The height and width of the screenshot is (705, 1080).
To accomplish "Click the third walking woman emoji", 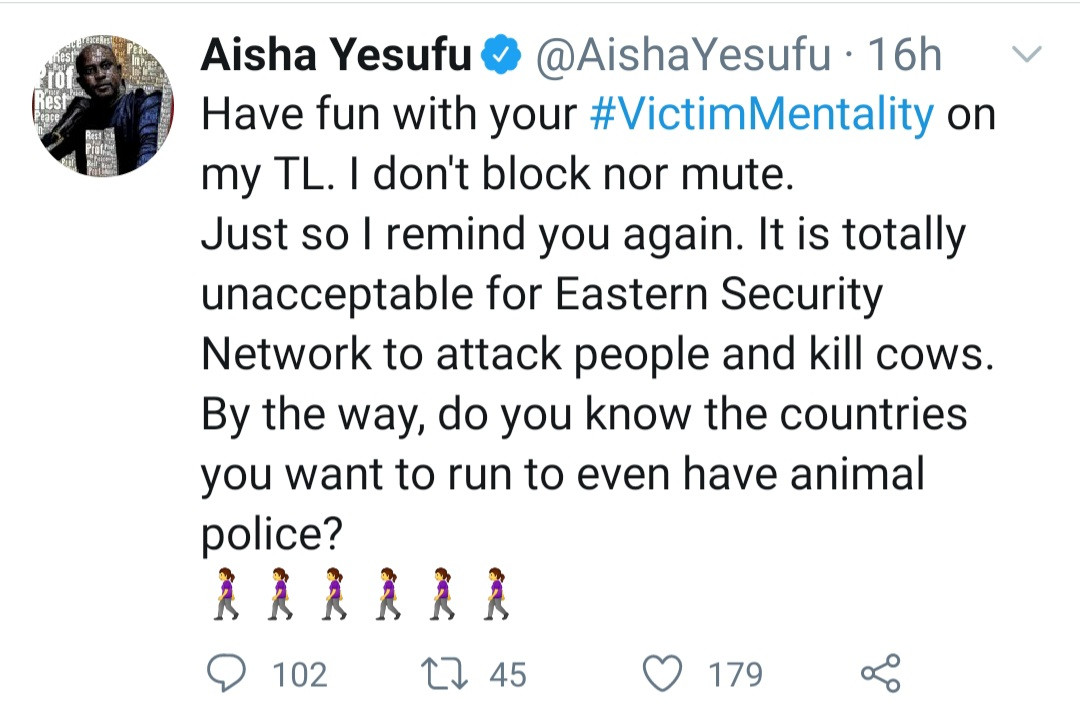I will point(335,596).
